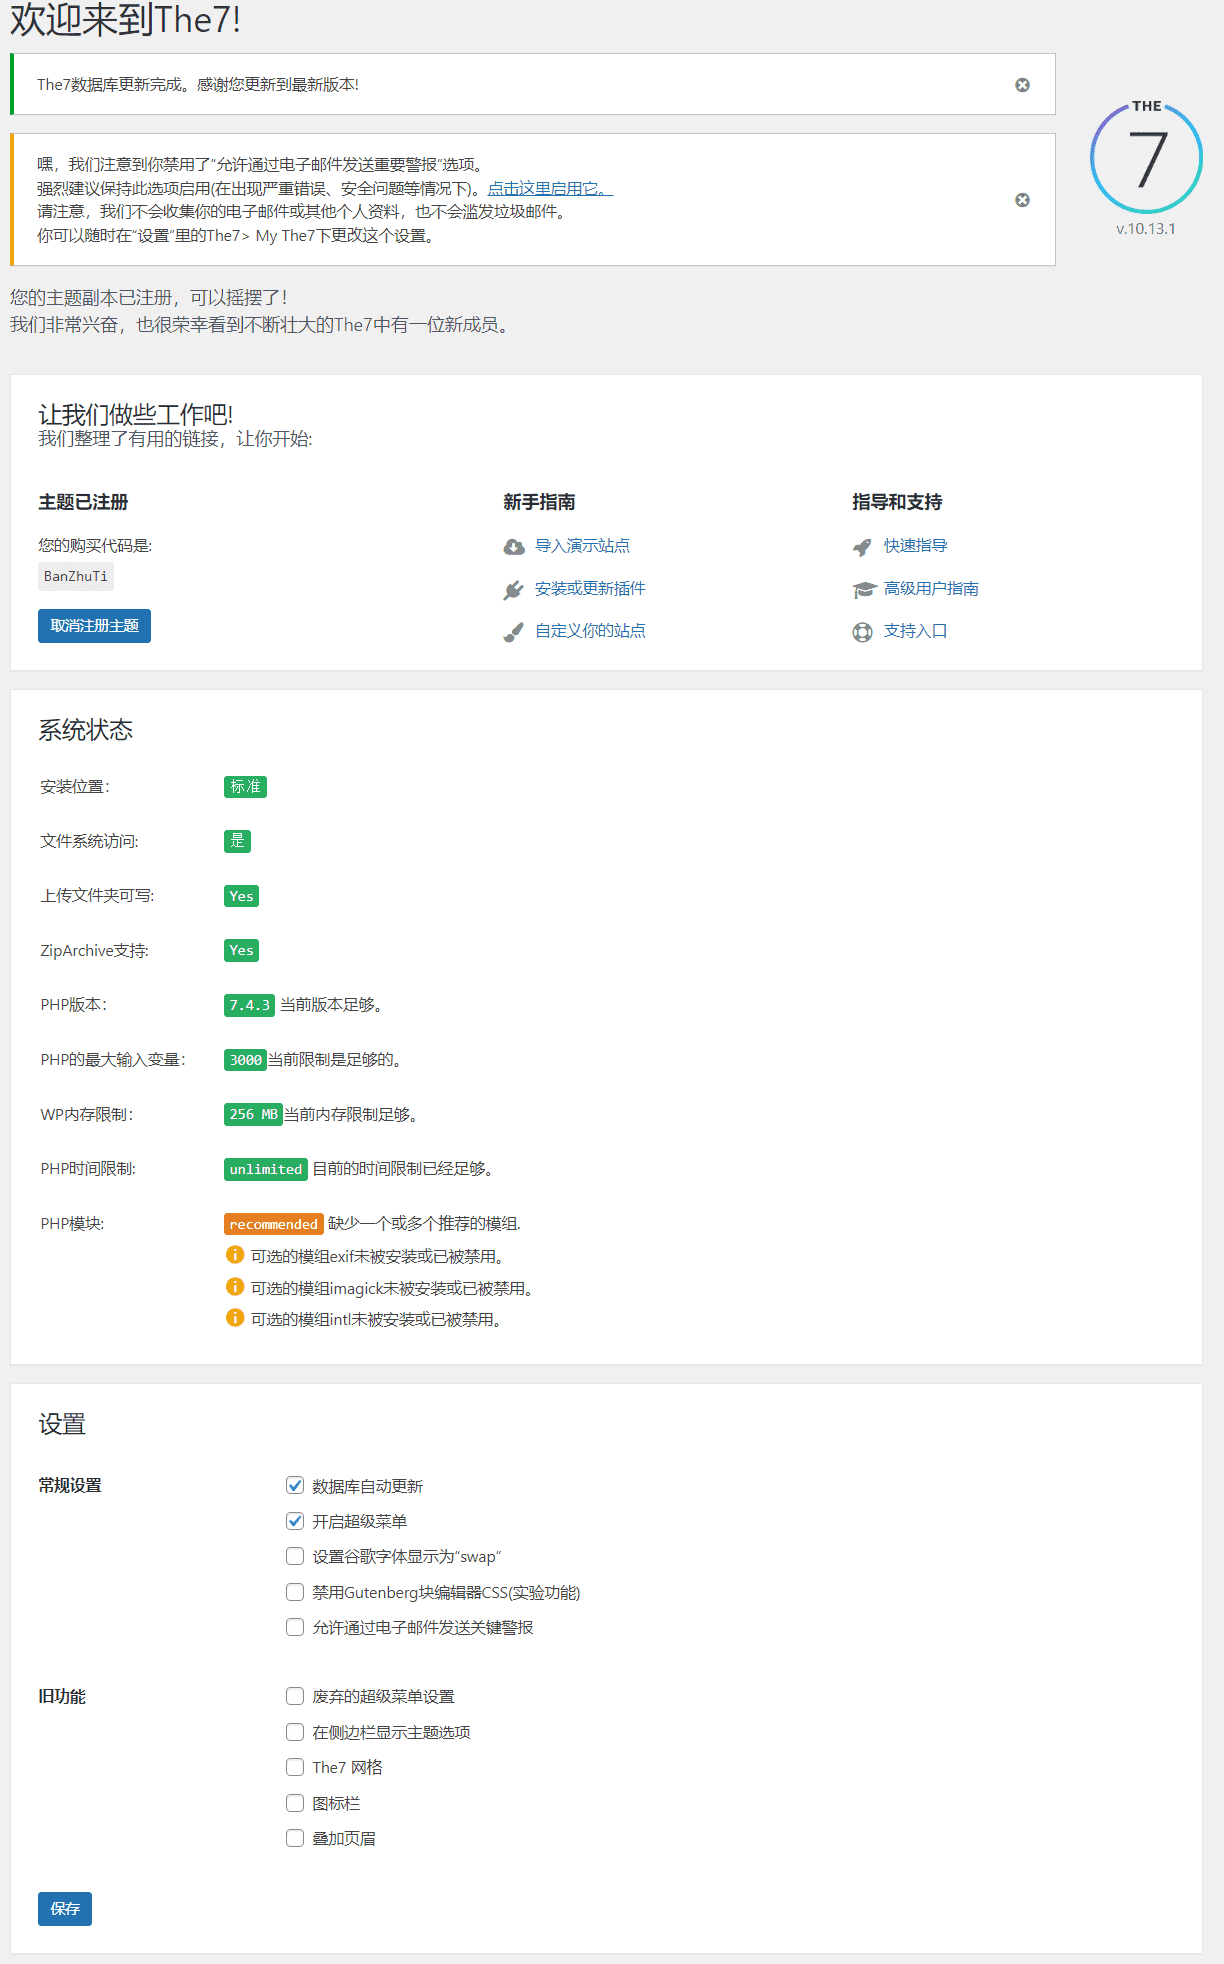Enable 叠加页眉 checkbox
The image size is (1224, 1964).
pos(295,1838)
